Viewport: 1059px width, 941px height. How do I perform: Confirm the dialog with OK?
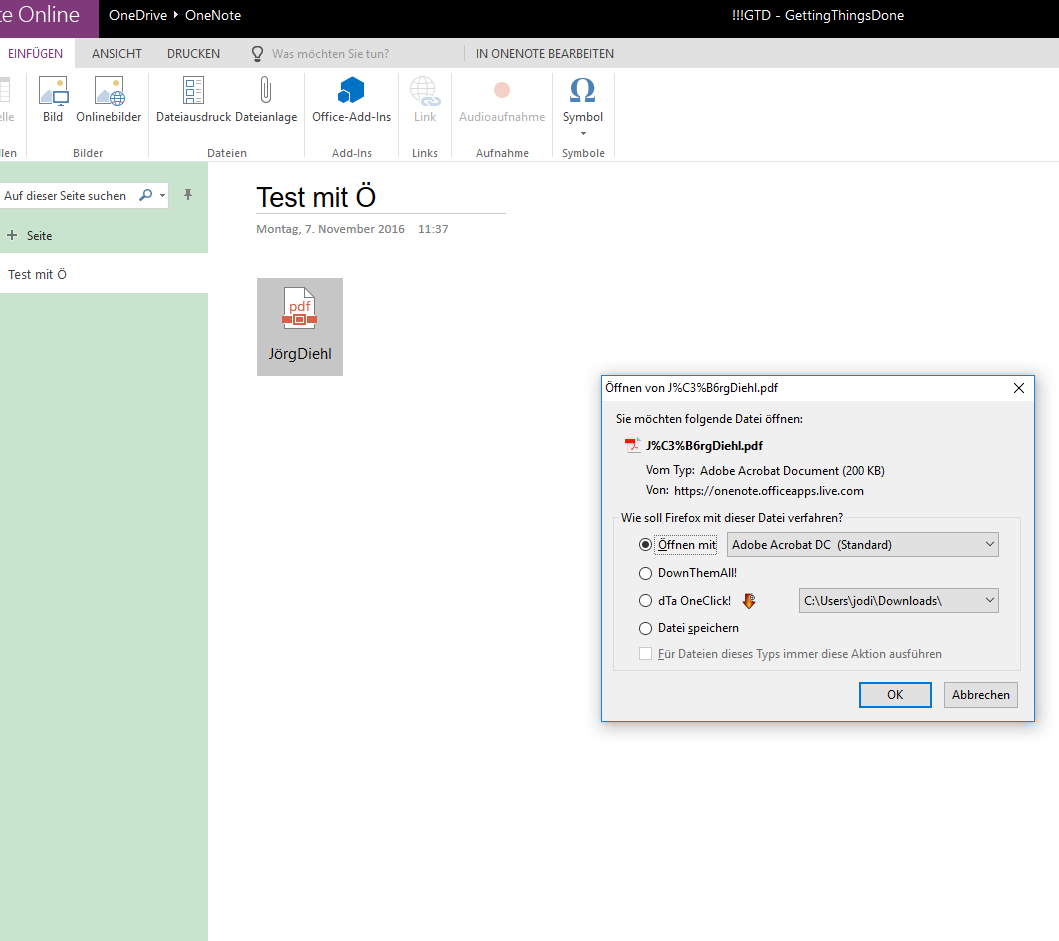pyautogui.click(x=895, y=695)
